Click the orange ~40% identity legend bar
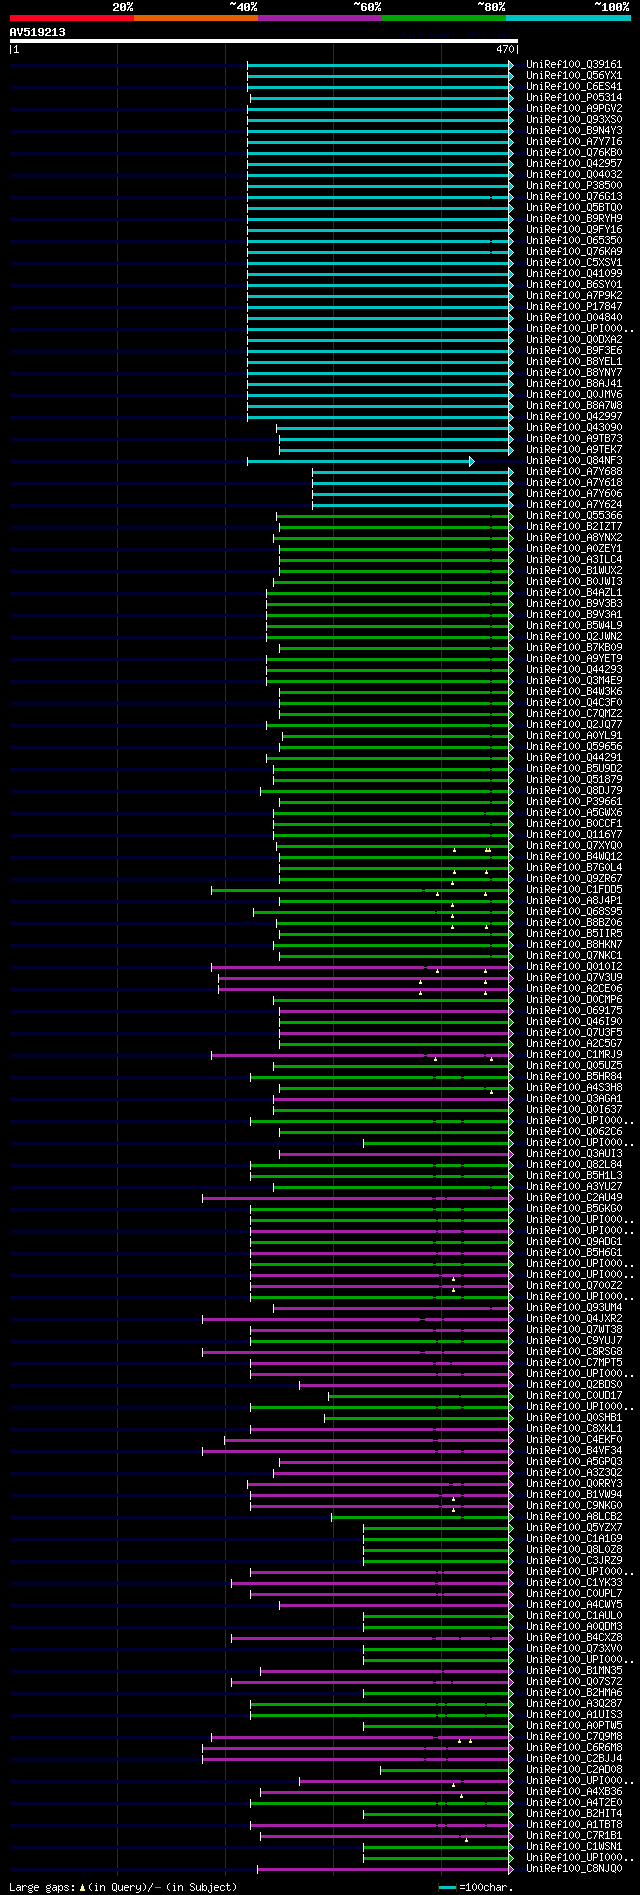This screenshot has width=640, height=1895. tap(196, 18)
